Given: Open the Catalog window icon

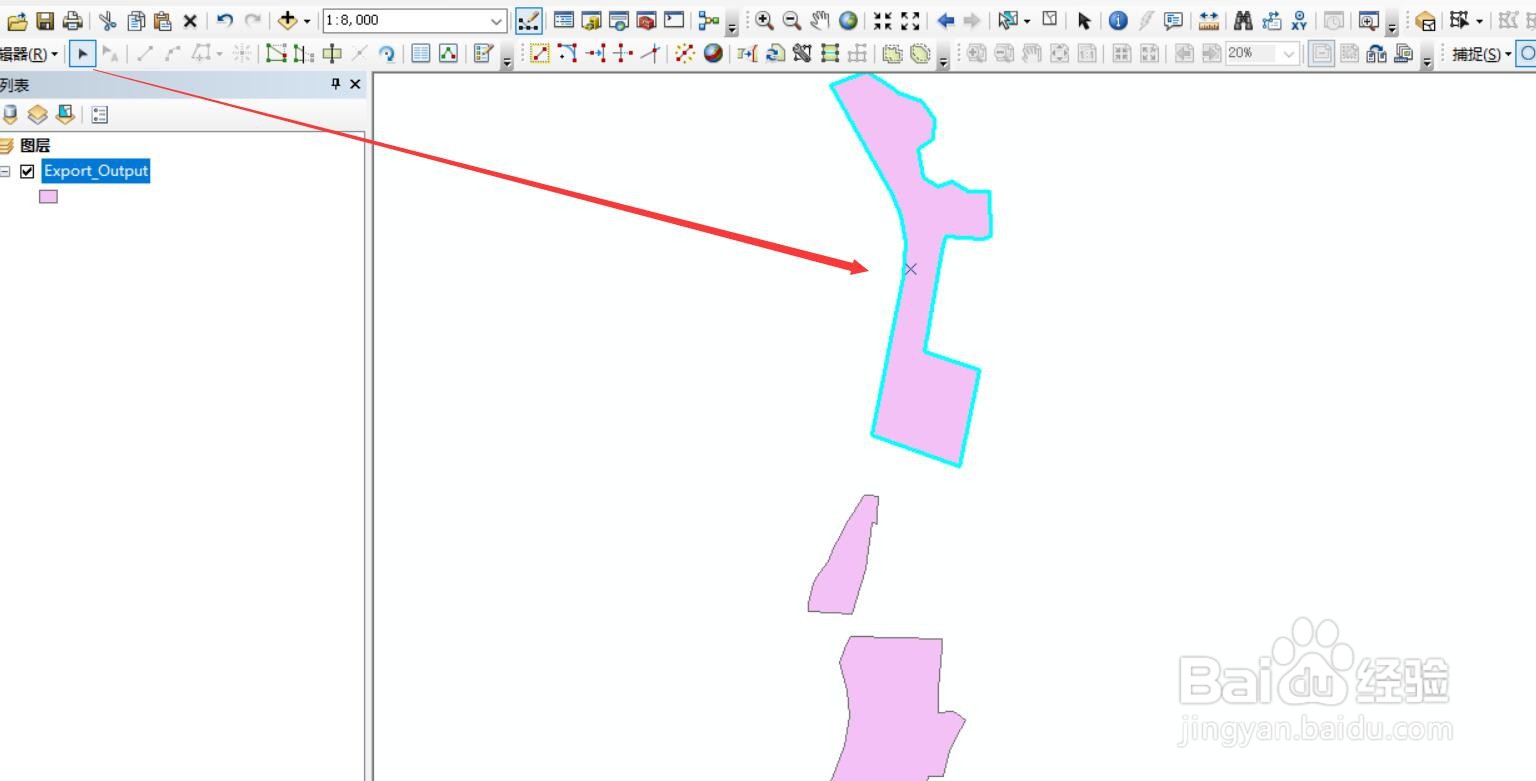Looking at the screenshot, I should [x=591, y=20].
